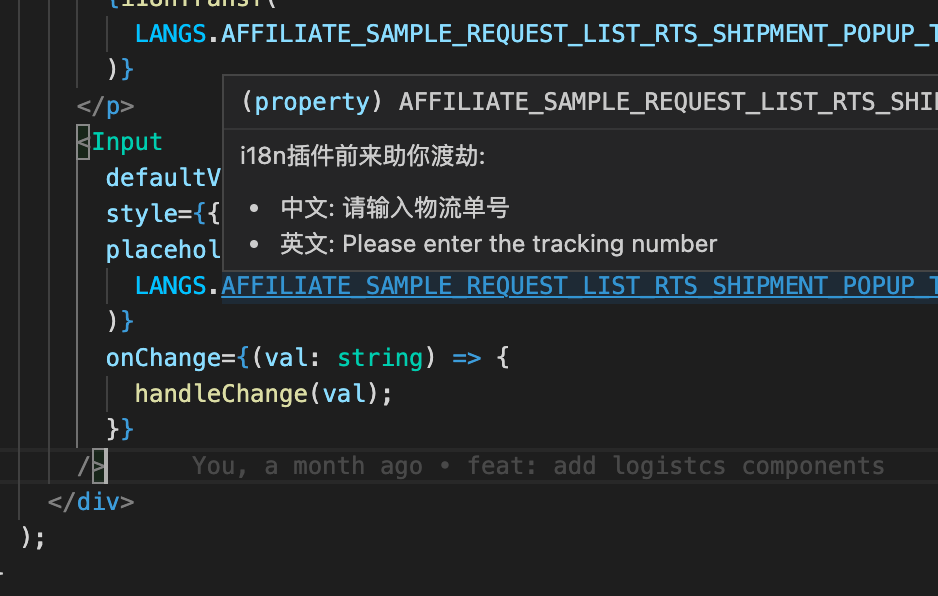Click the handleChange function call
Viewport: 938px width, 596px height.
click(x=221, y=394)
